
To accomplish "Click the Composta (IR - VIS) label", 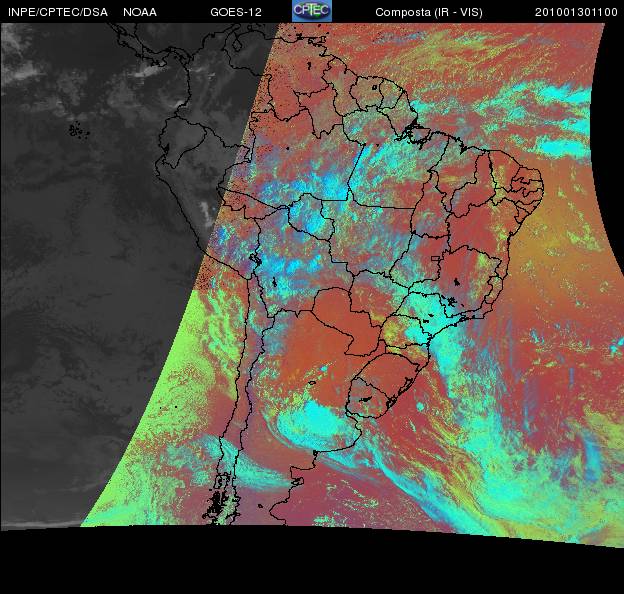I will (429, 13).
